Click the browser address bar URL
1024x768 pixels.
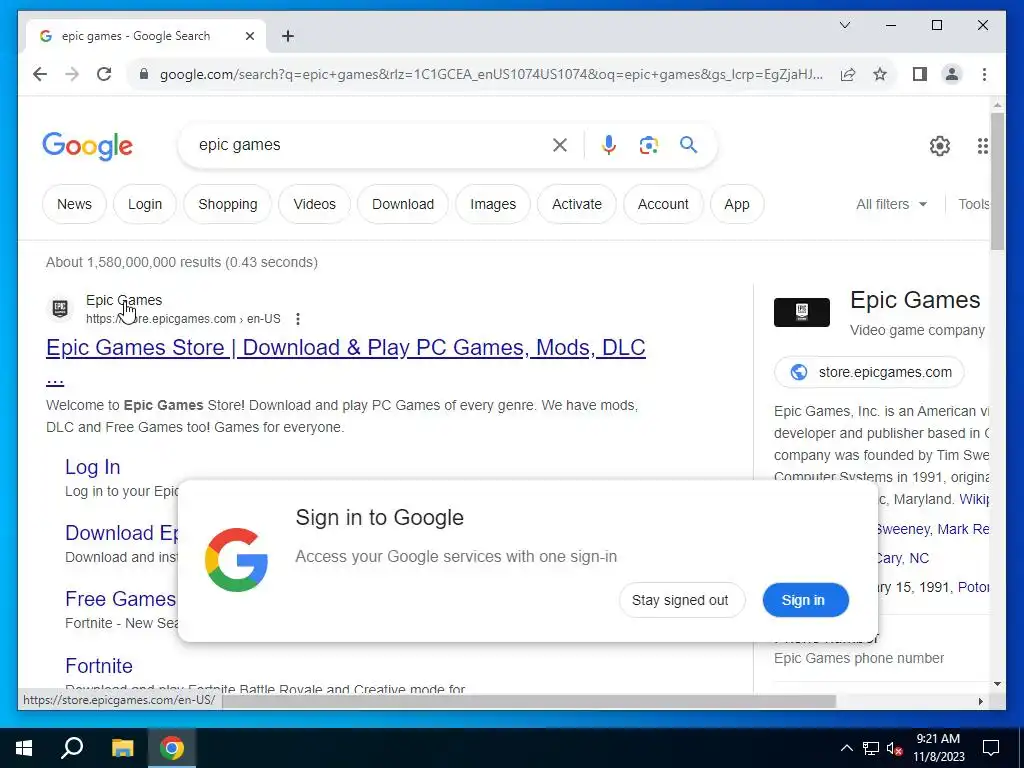click(490, 74)
